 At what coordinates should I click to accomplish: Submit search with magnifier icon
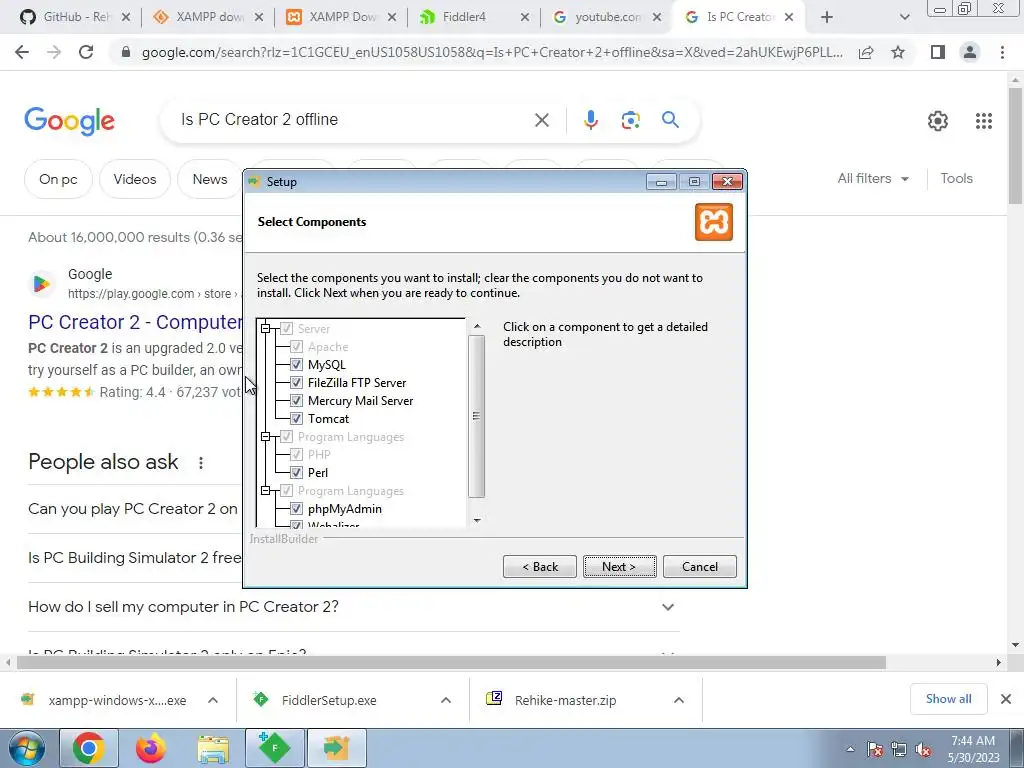pos(670,120)
